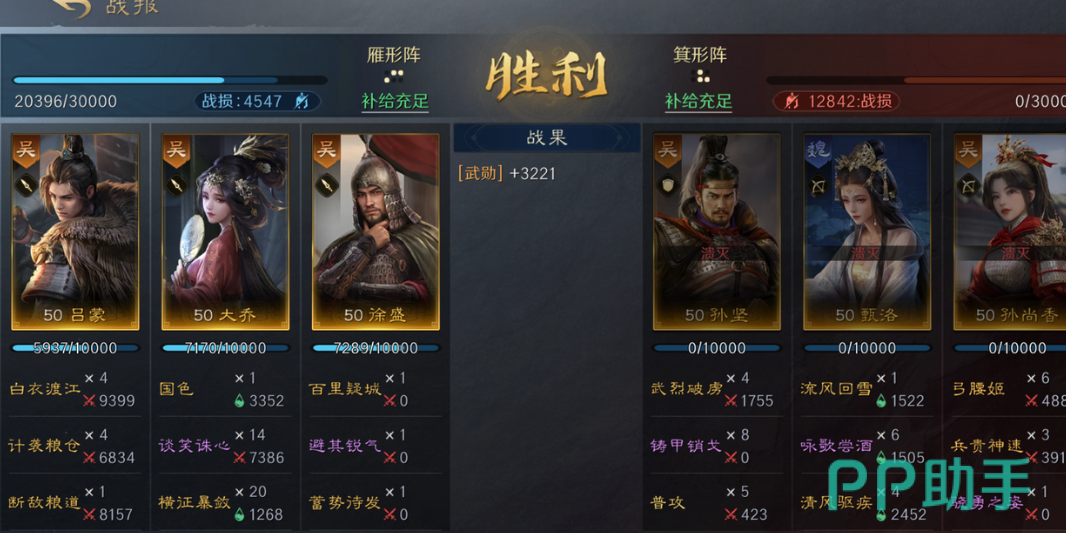The image size is (1066, 533).
Task: Click the 魏 faction badge on 甄洛's card
Action: pos(818,150)
